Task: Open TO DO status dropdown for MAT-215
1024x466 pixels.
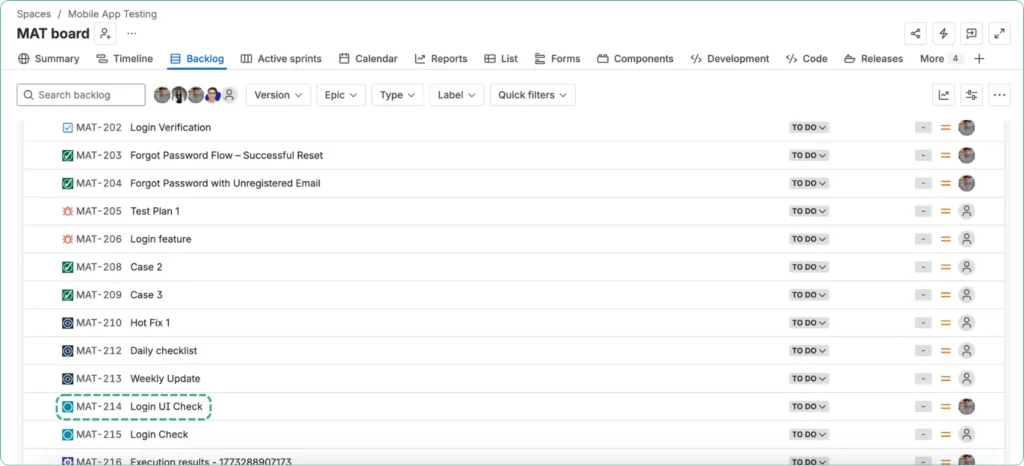Action: (x=809, y=434)
